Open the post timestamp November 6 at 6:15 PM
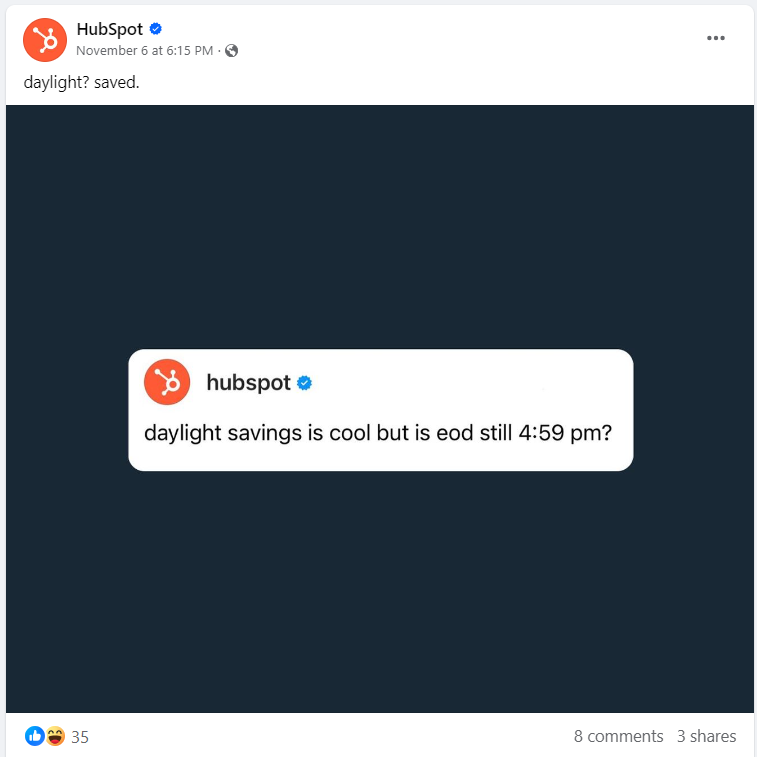Image resolution: width=757 pixels, height=757 pixels. 144,51
